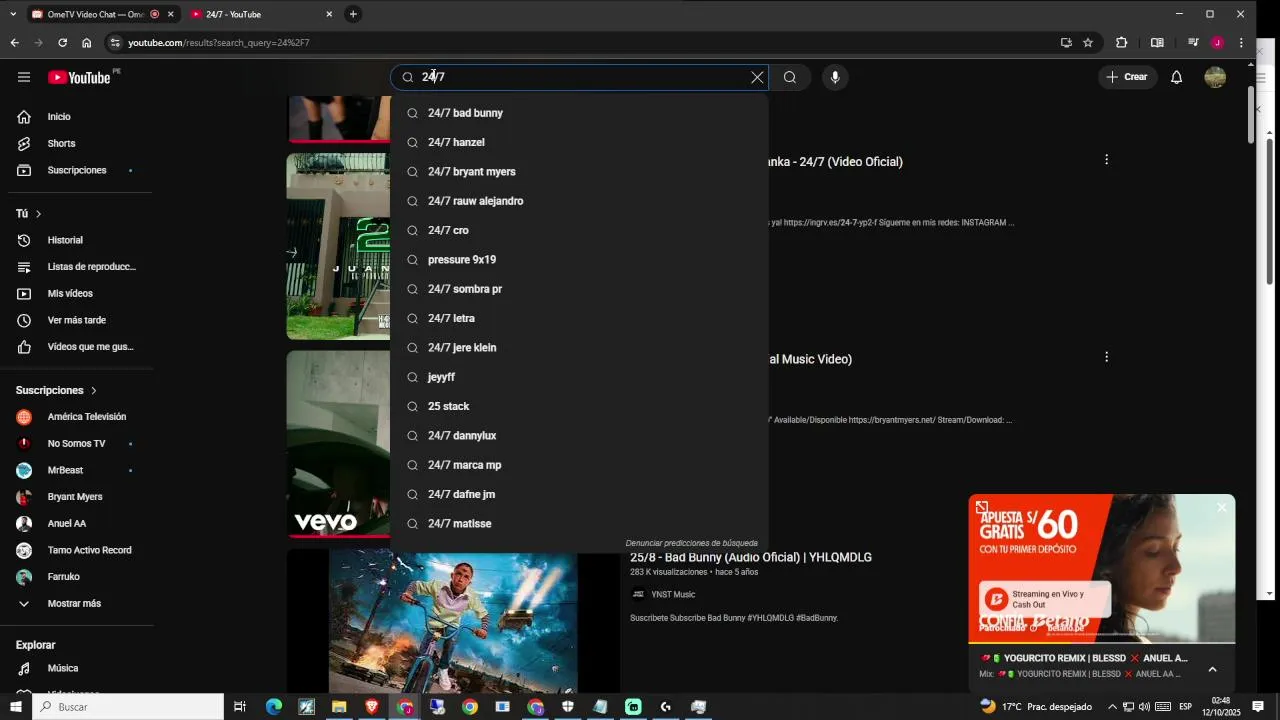Screen dimensions: 1280x720
Task: Open Ver más tarde
Action: pos(76,320)
